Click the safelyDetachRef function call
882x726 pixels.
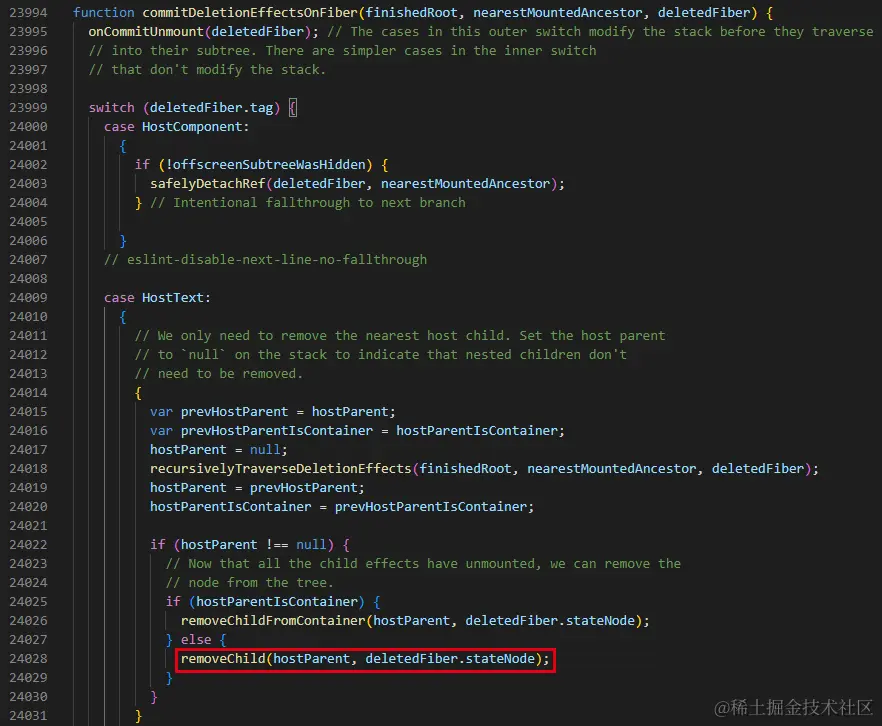207,183
